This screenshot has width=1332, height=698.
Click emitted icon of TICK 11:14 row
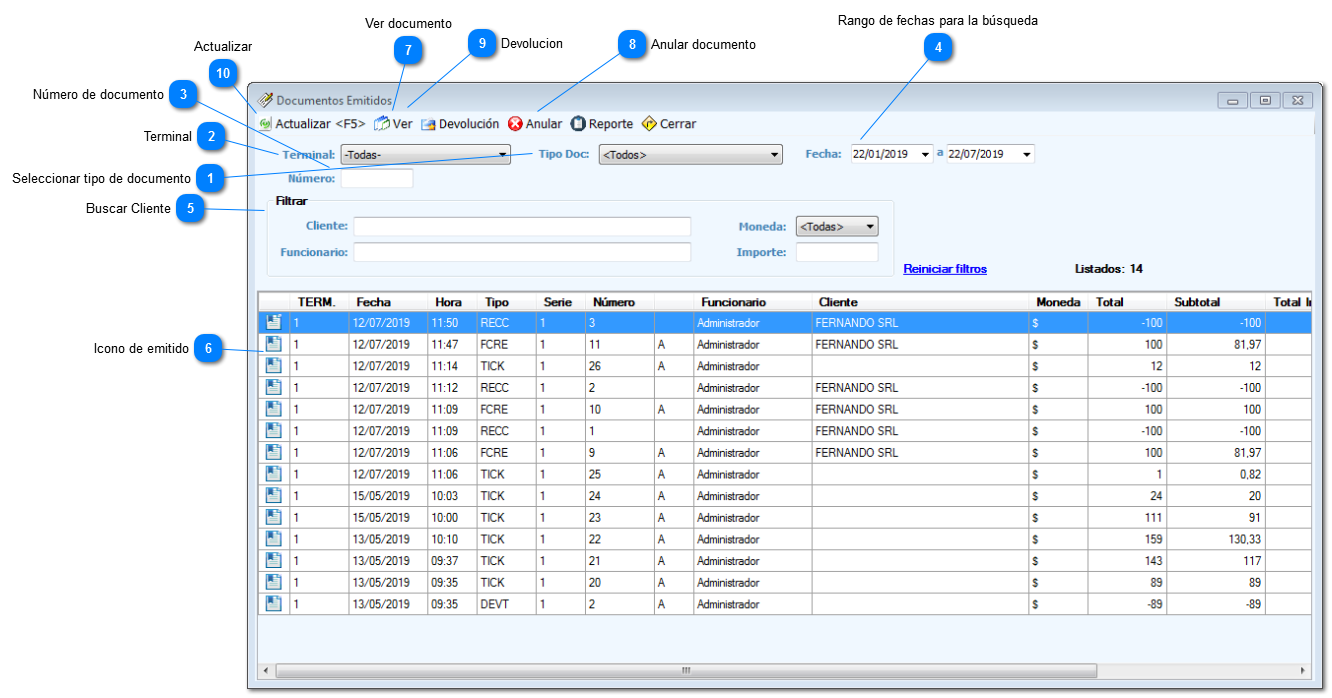tap(273, 366)
